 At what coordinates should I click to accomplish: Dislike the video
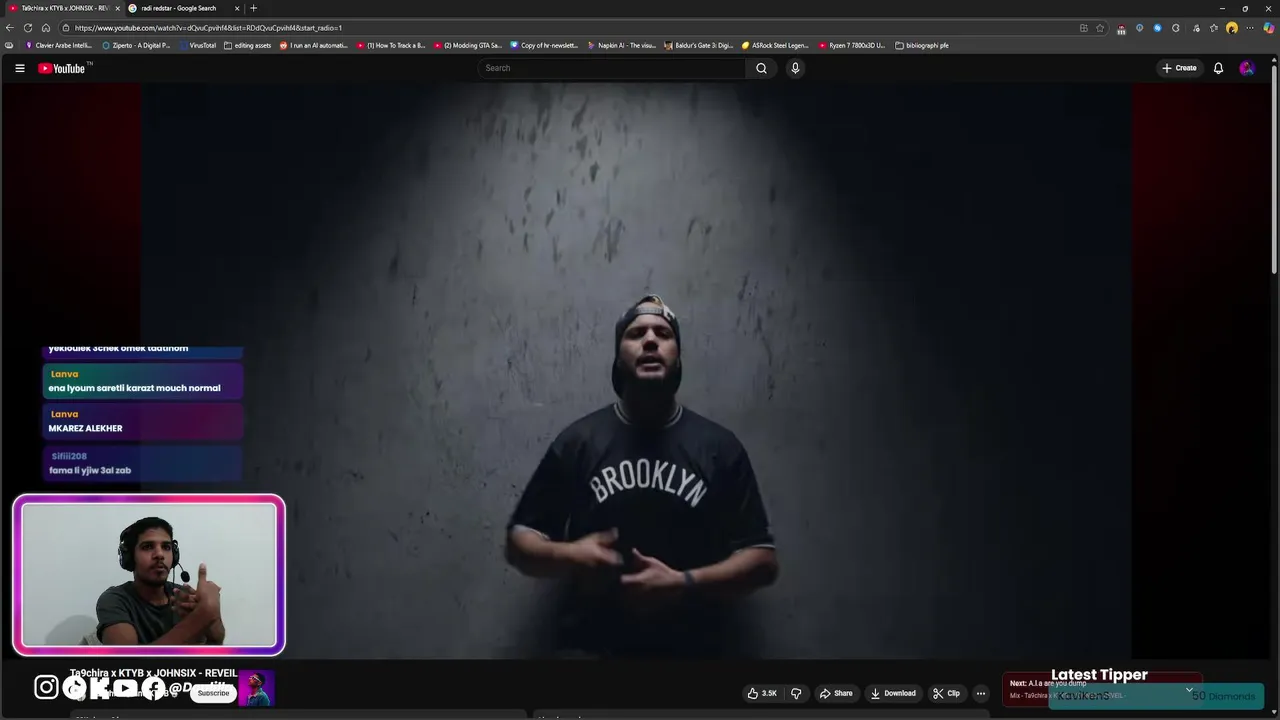[796, 693]
